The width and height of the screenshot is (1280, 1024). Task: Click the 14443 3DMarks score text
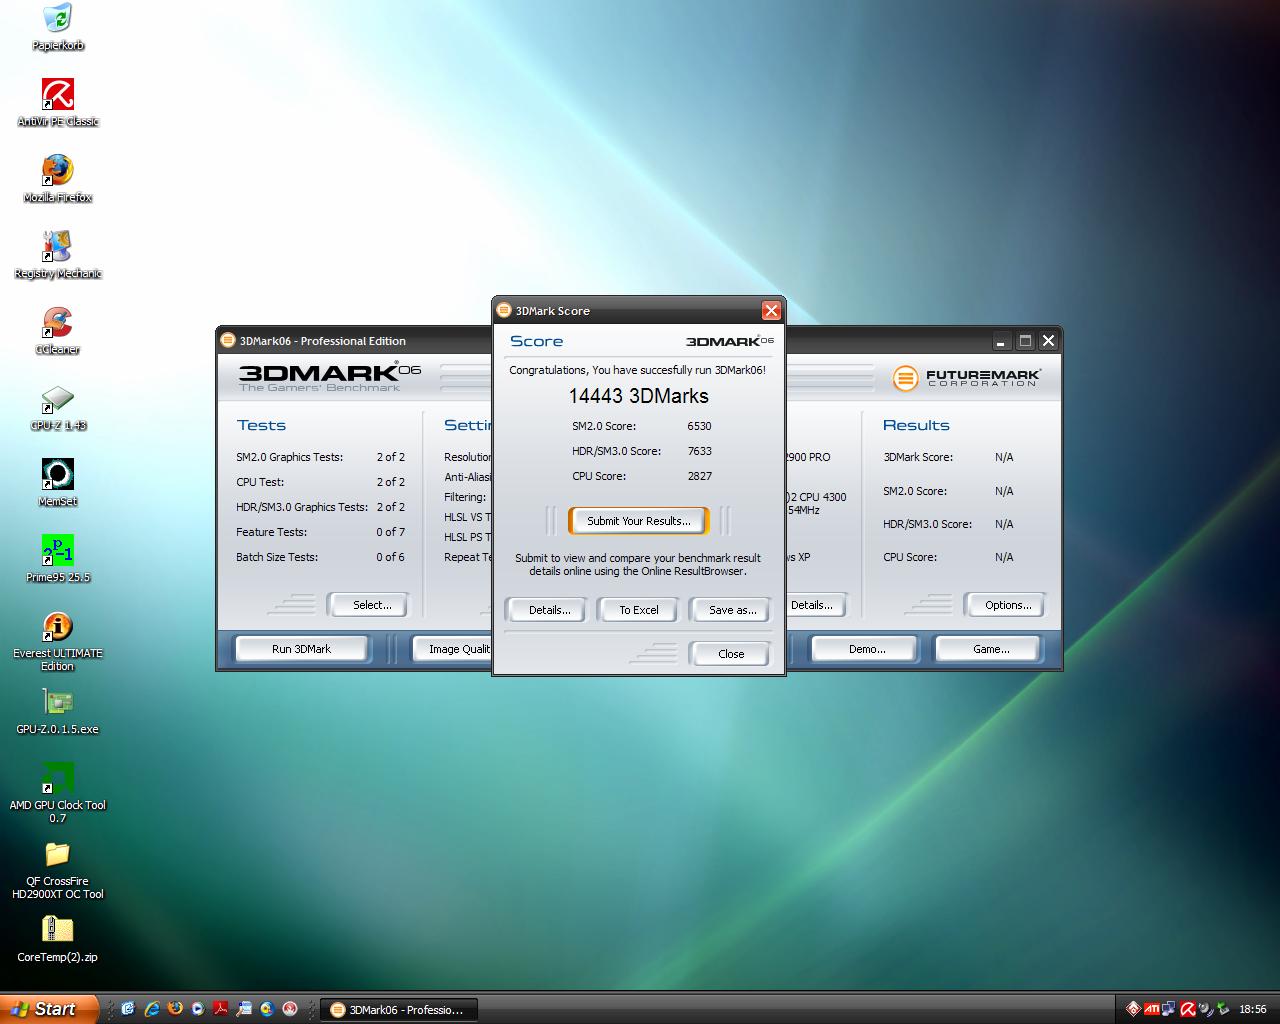[638, 396]
